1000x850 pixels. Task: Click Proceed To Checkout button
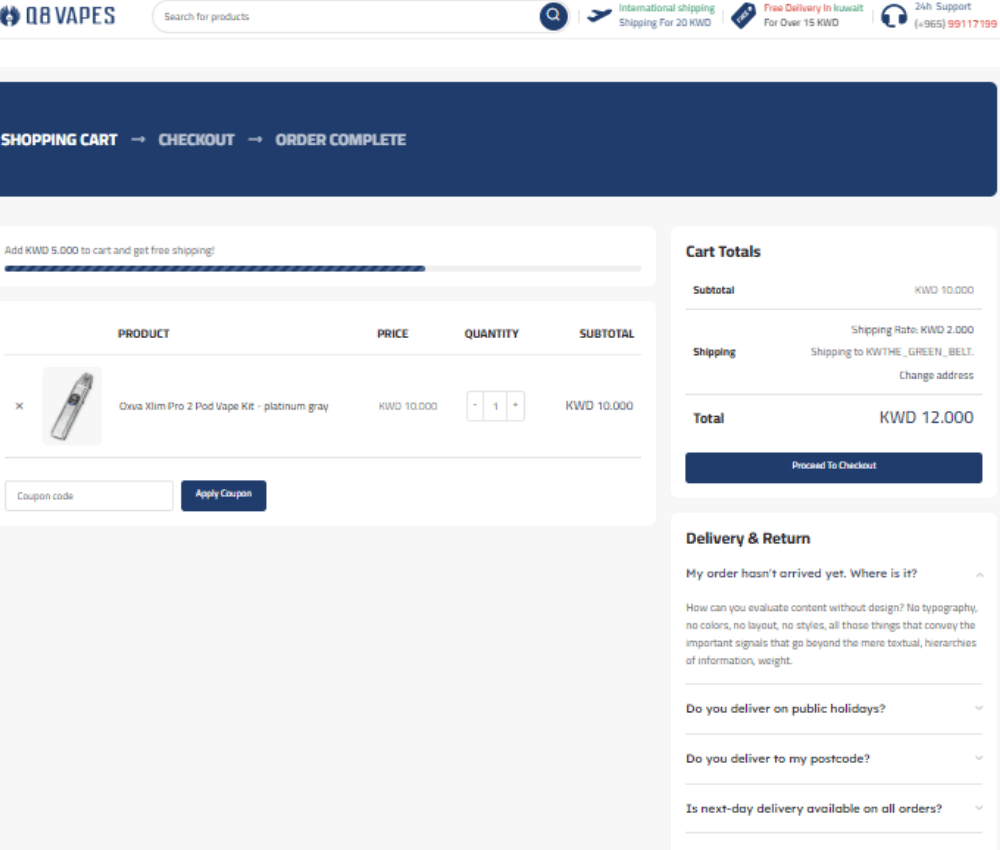click(834, 467)
